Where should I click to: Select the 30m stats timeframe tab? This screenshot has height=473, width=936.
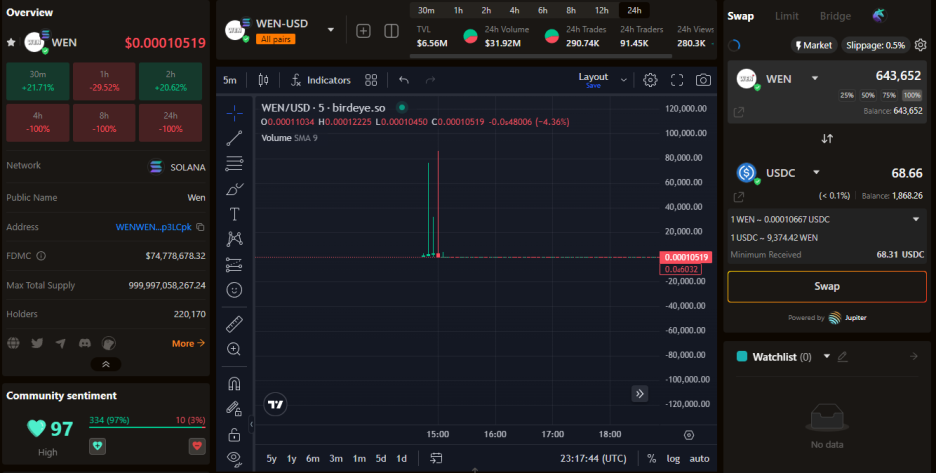click(426, 10)
